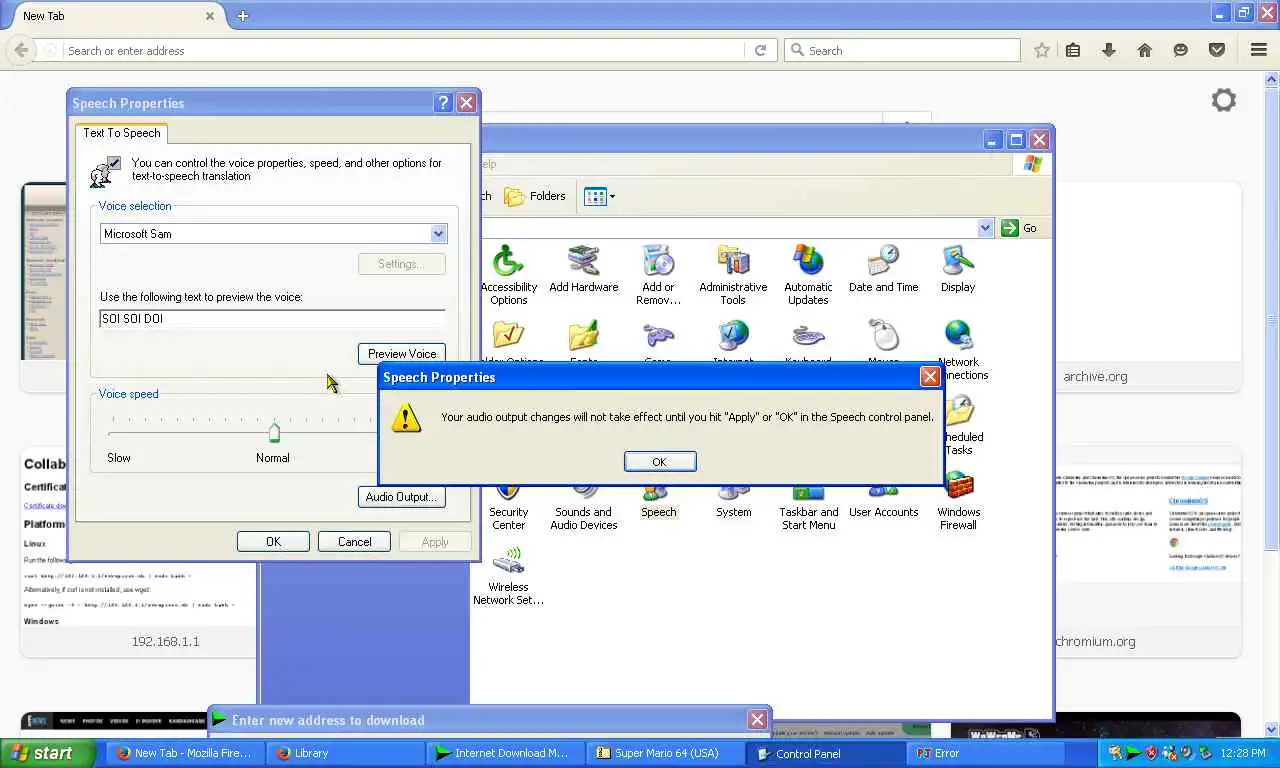This screenshot has height=768, width=1280.
Task: Click OK in audio output warning dialog
Action: click(660, 461)
